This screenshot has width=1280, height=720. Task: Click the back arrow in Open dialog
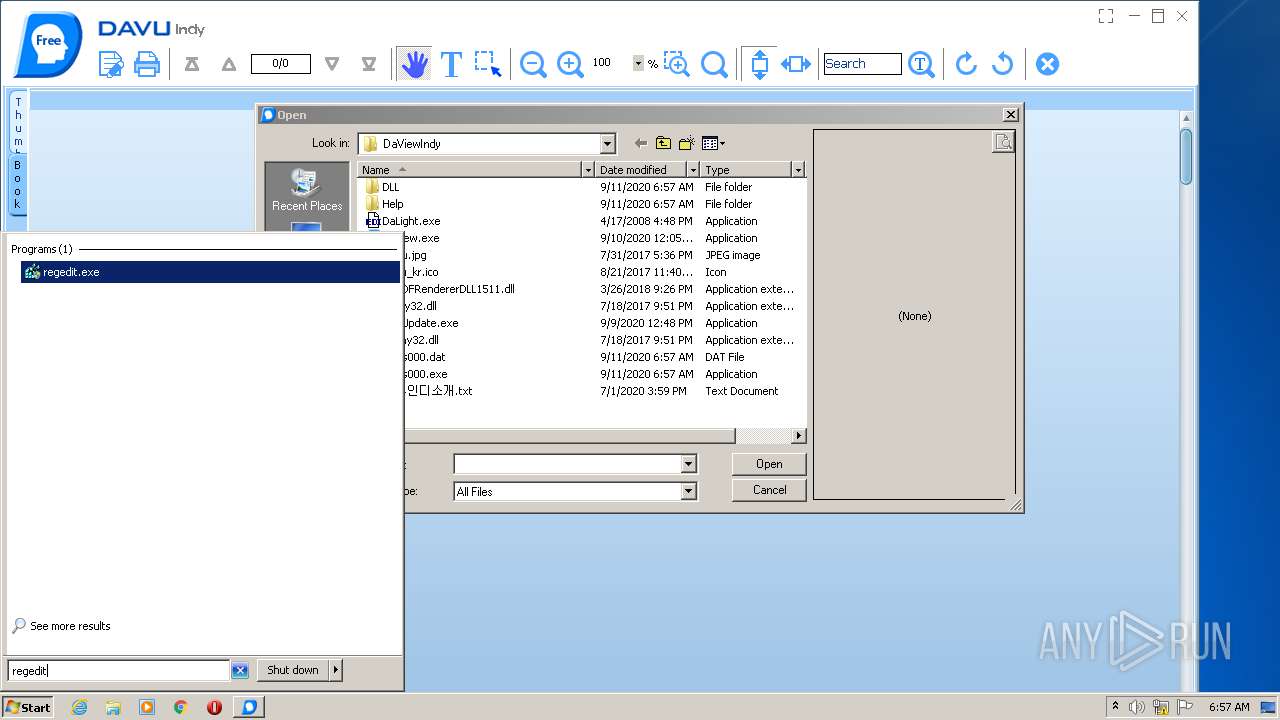coord(641,143)
